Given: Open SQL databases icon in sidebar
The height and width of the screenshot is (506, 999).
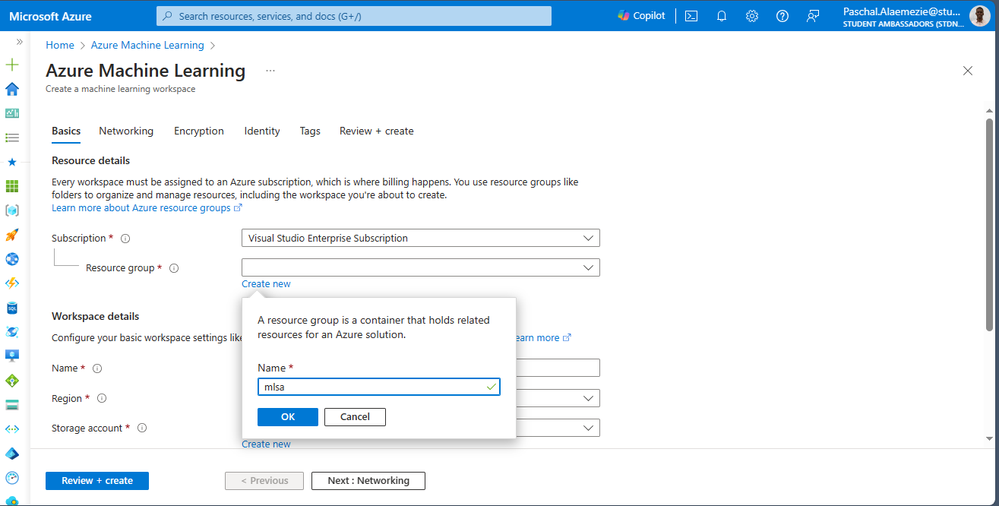Looking at the screenshot, I should (x=11, y=308).
